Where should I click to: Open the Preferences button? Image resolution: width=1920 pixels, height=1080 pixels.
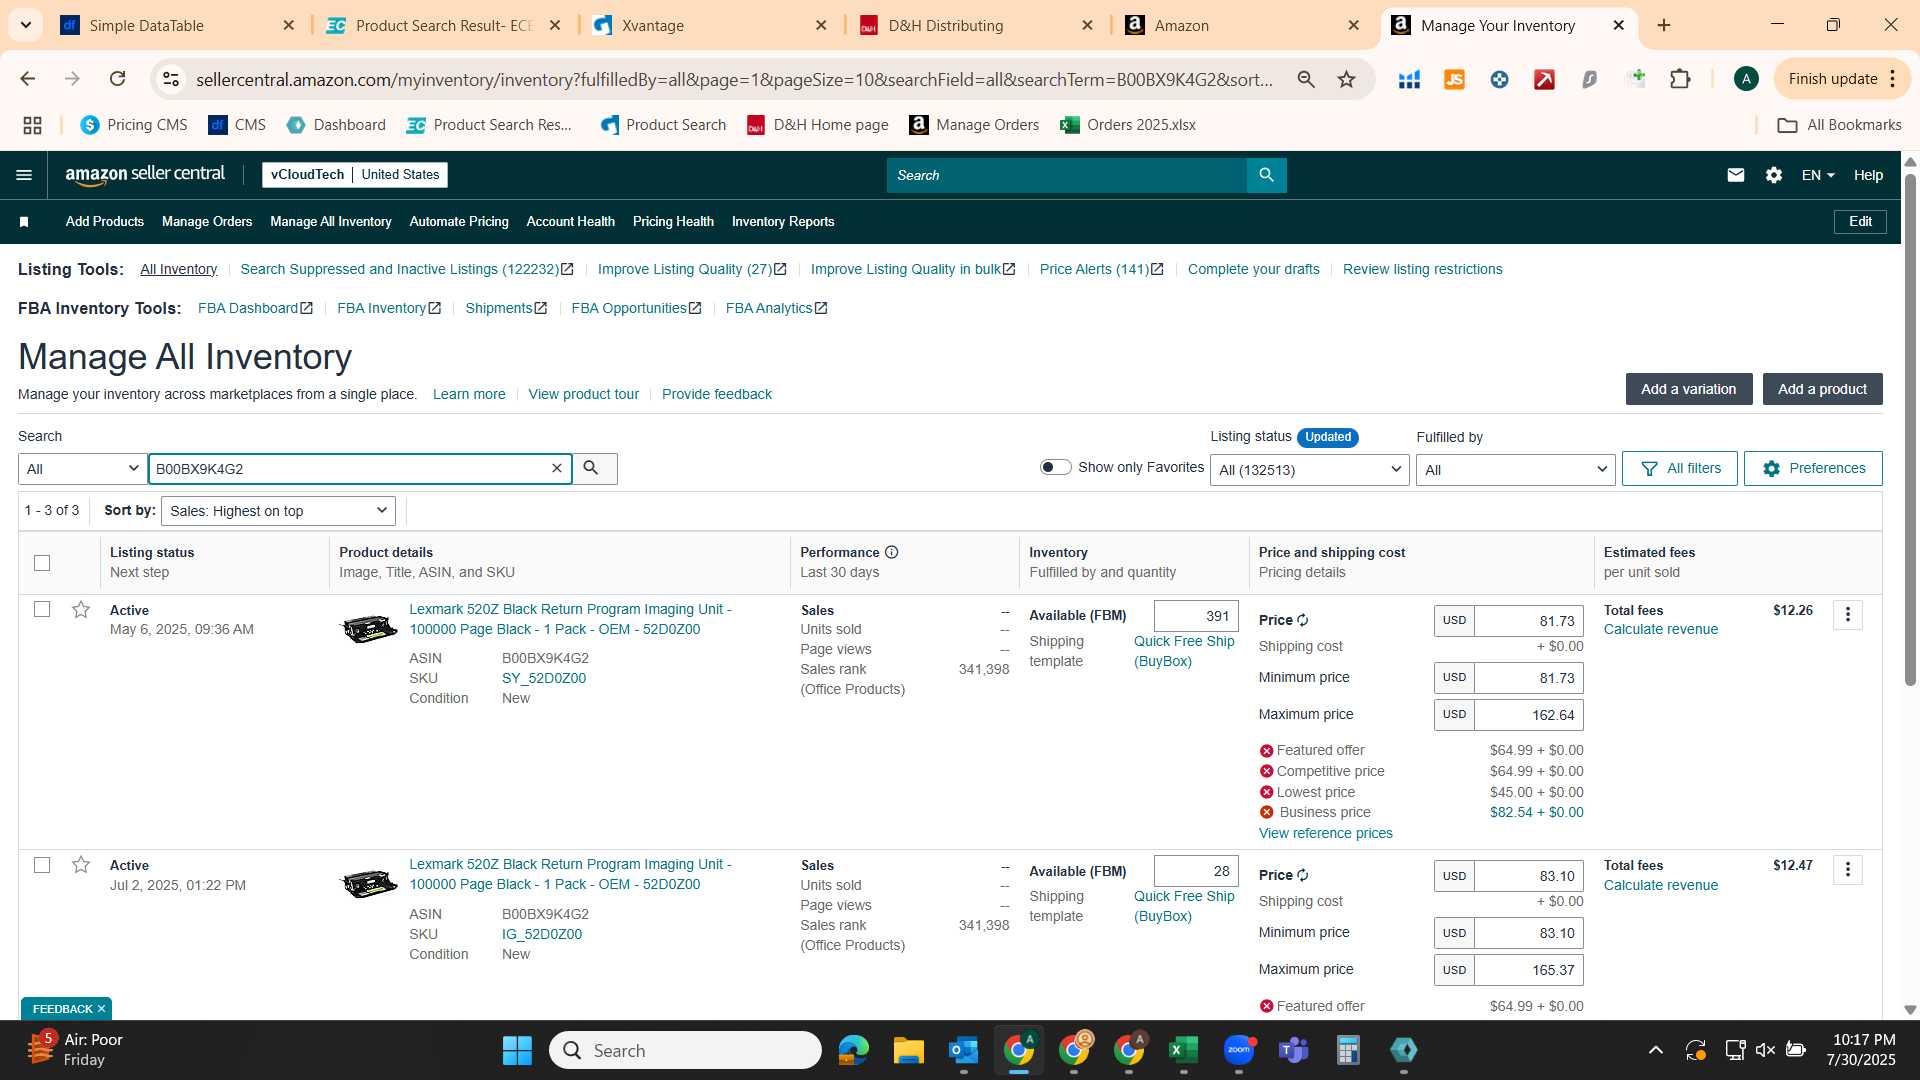tap(1813, 468)
